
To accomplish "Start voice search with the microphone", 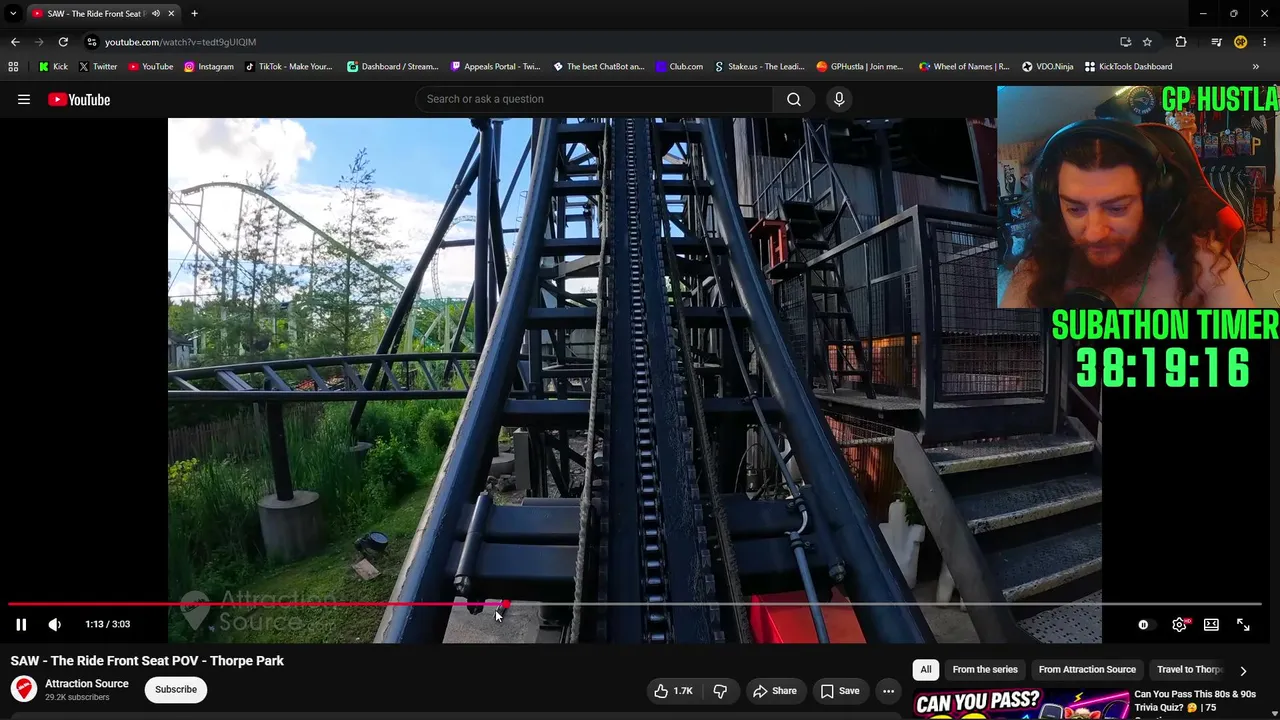I will coord(839,99).
